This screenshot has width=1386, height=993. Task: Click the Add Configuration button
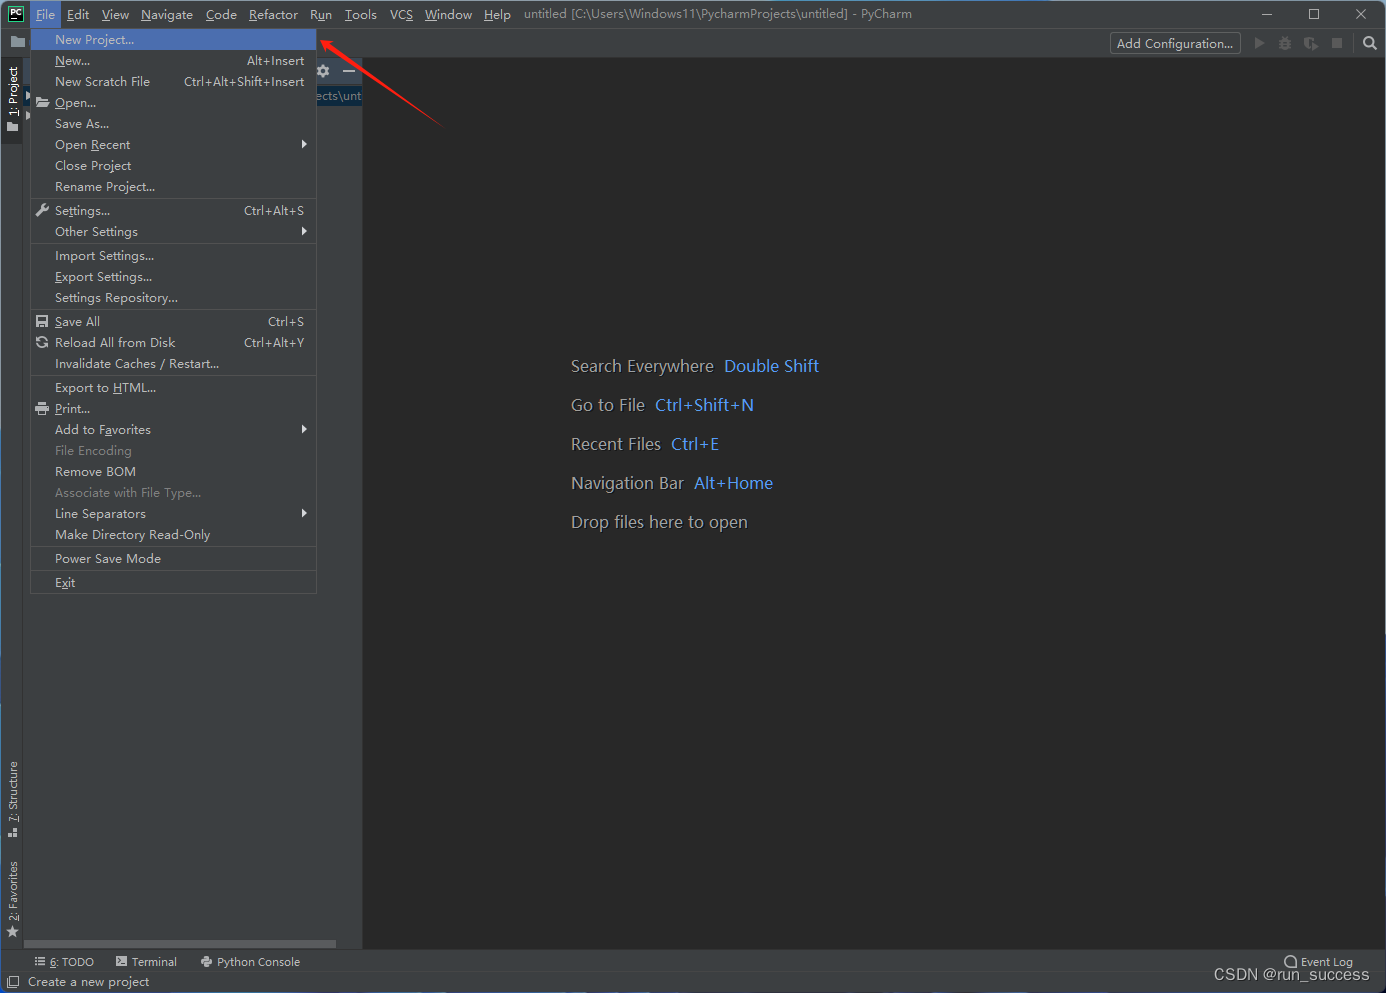(x=1174, y=43)
